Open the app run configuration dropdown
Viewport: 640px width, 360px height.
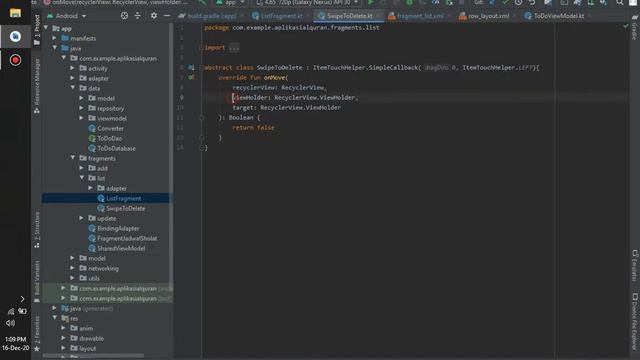click(x=231, y=2)
